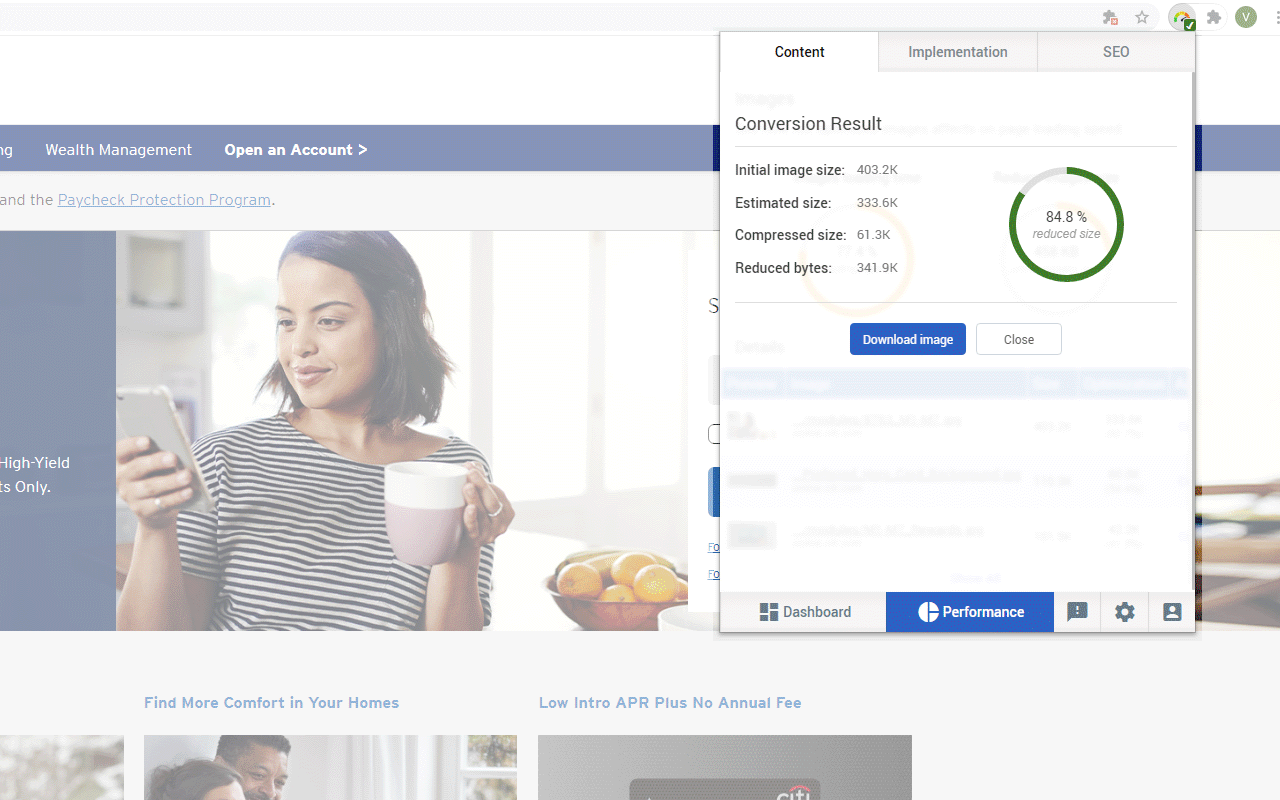Click the Download image button
This screenshot has width=1280, height=800.
907,339
